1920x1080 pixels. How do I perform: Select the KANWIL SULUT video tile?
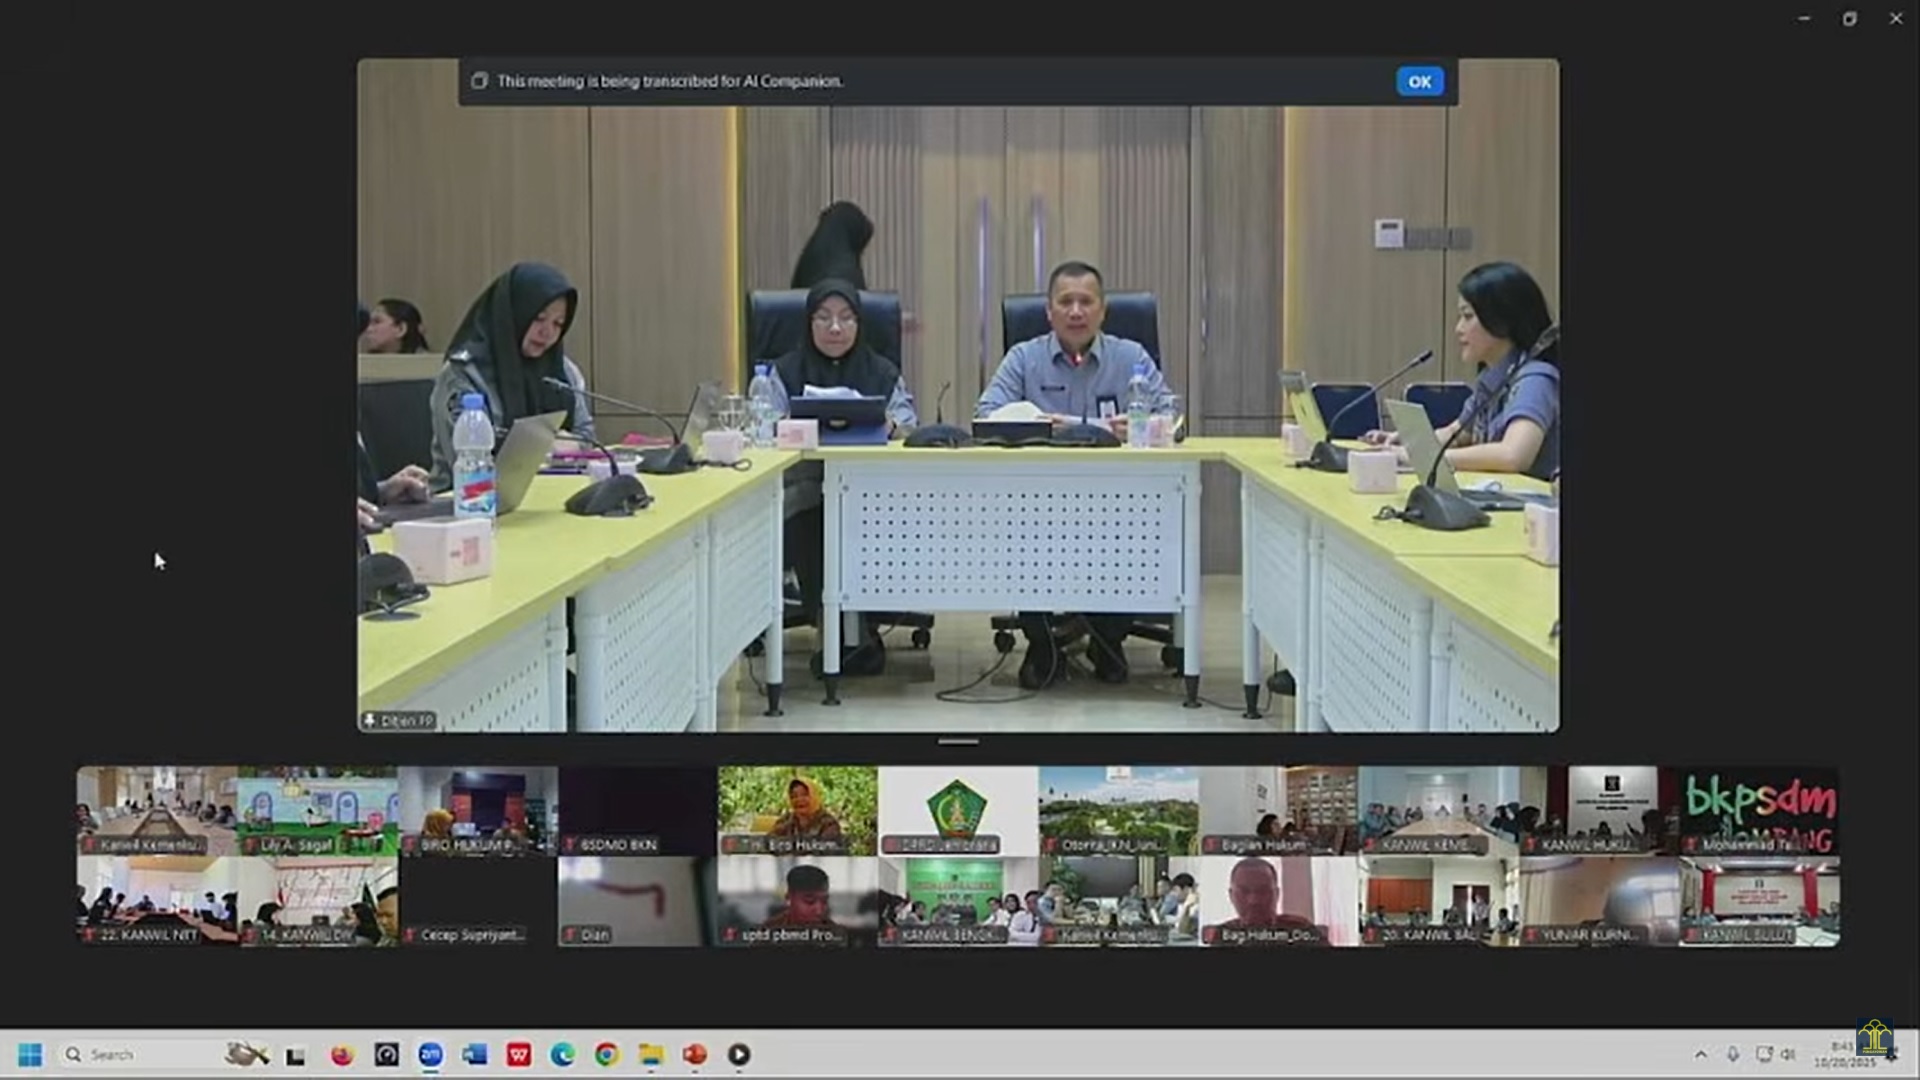(1758, 901)
